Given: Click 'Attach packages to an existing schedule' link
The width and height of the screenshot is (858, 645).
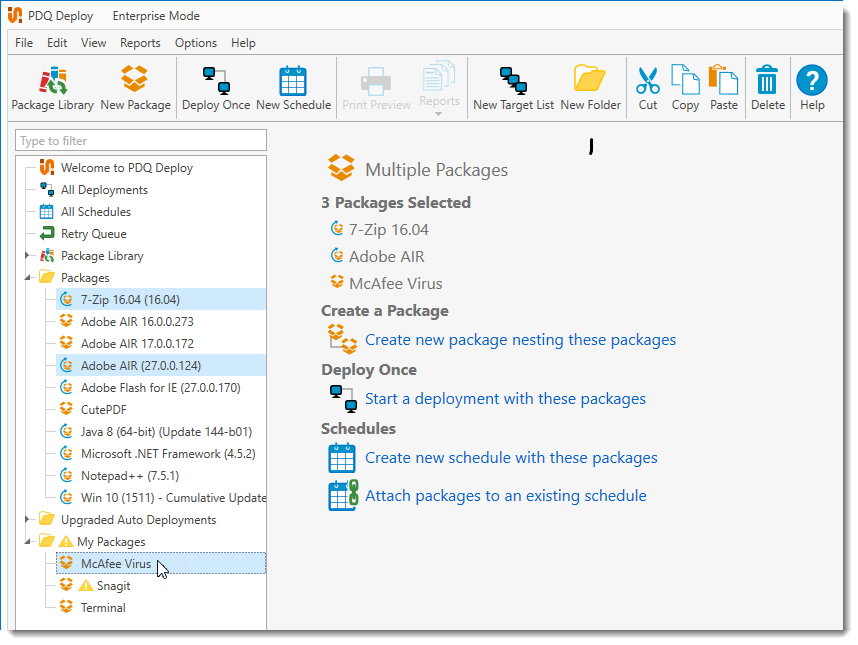Looking at the screenshot, I should pyautogui.click(x=505, y=496).
